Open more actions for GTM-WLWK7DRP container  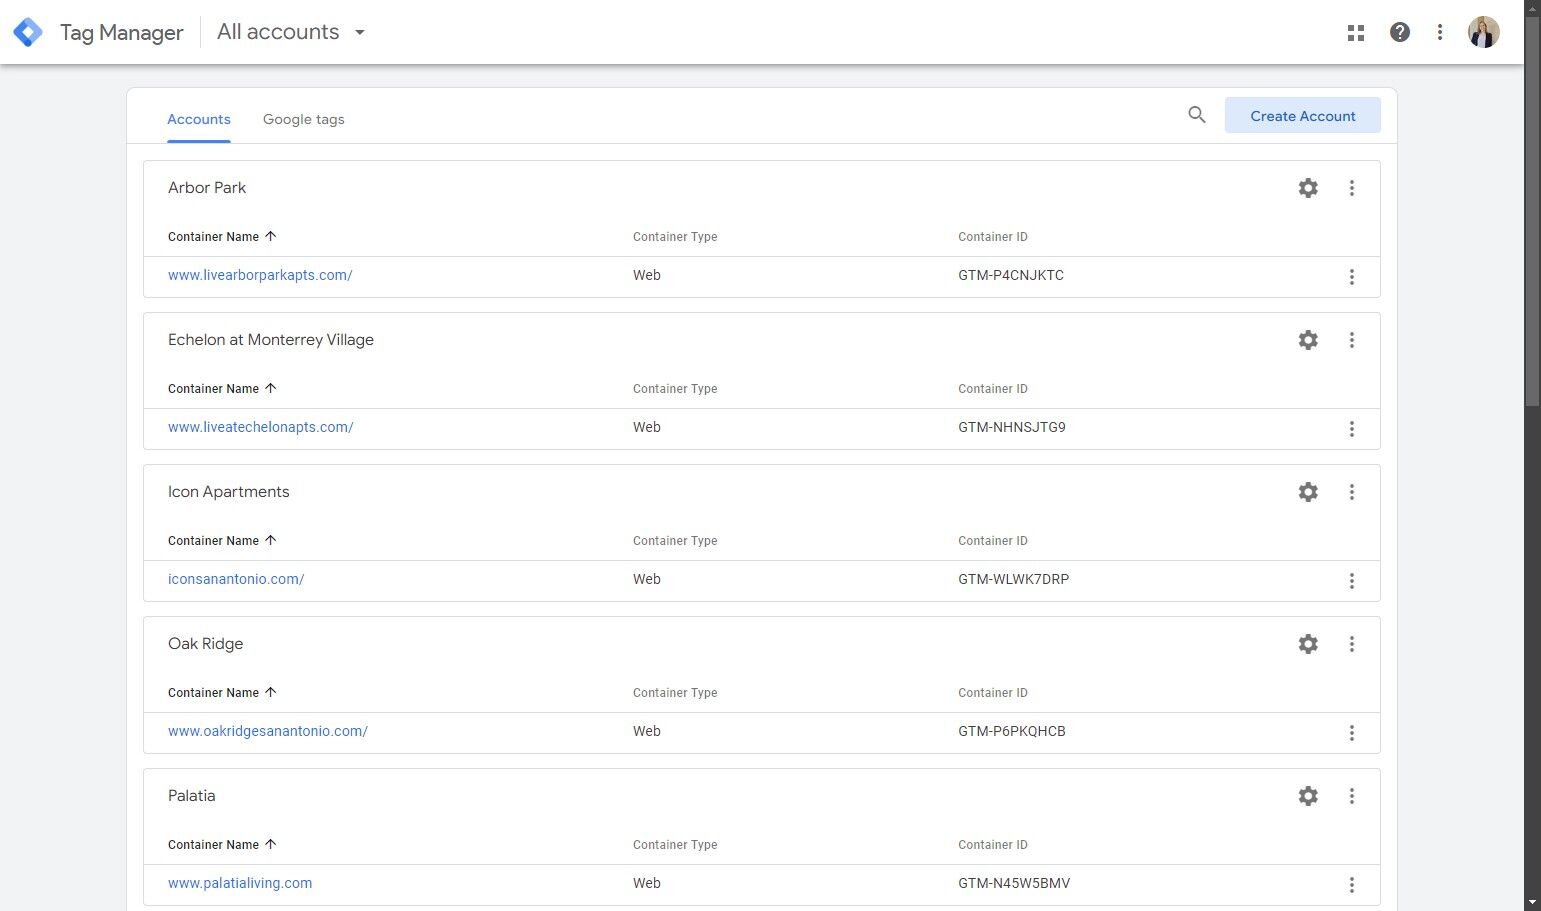click(1352, 581)
